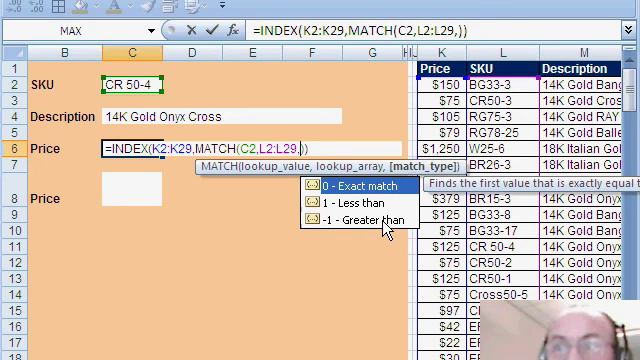Select empty Price cell in row 8
This screenshot has height=360, width=640.
(132, 189)
